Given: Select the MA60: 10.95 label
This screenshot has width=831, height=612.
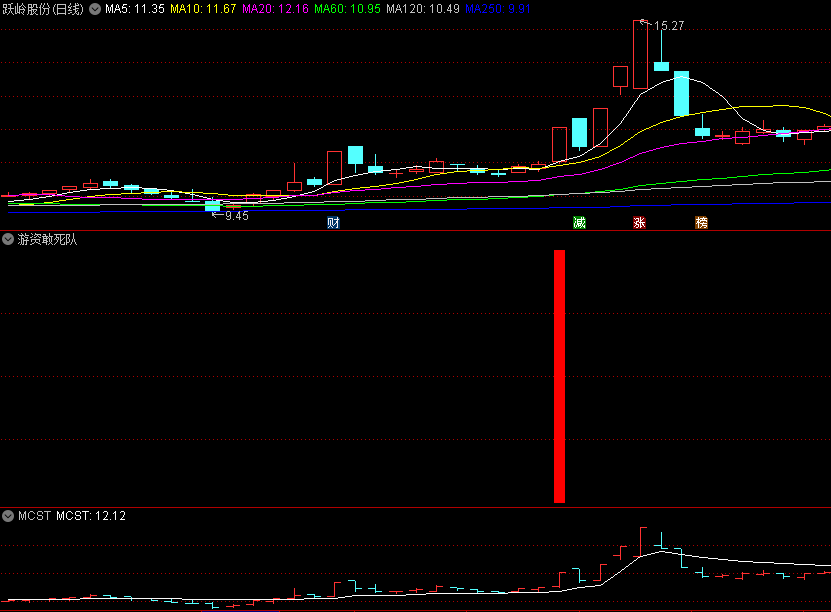Looking at the screenshot, I should click(x=347, y=9).
